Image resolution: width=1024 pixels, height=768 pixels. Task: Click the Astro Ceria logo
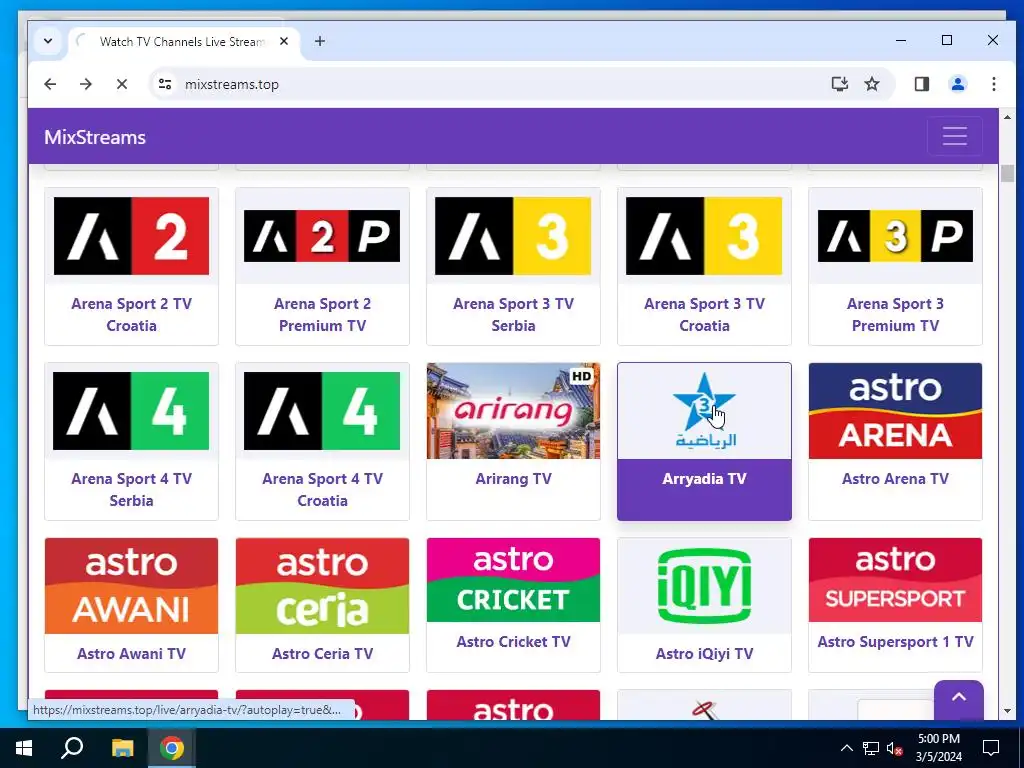point(322,586)
